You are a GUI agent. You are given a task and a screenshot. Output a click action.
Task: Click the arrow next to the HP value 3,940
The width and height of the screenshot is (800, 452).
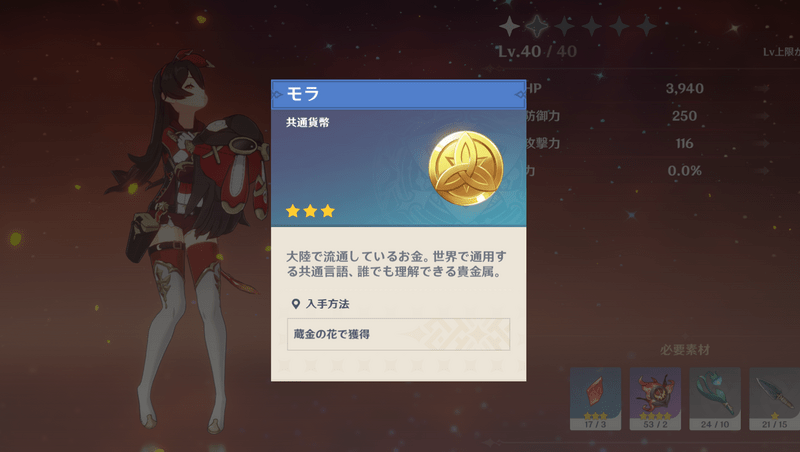click(762, 88)
